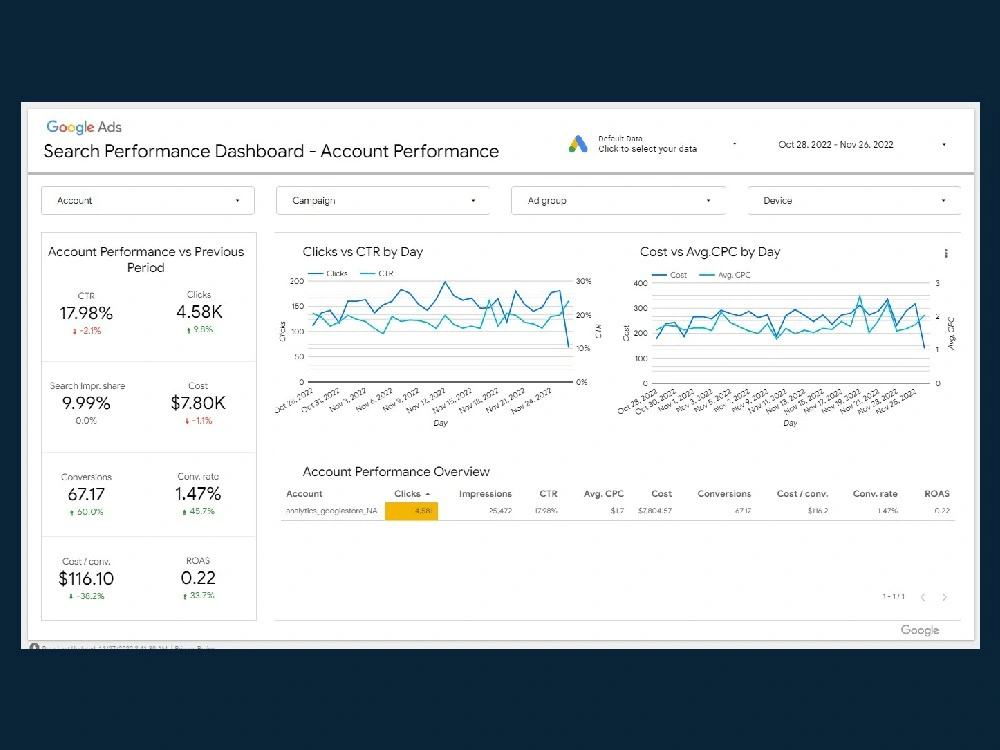The image size is (1000, 750).
Task: Click Account Performance vs Previous Period heading
Action: click(x=146, y=260)
